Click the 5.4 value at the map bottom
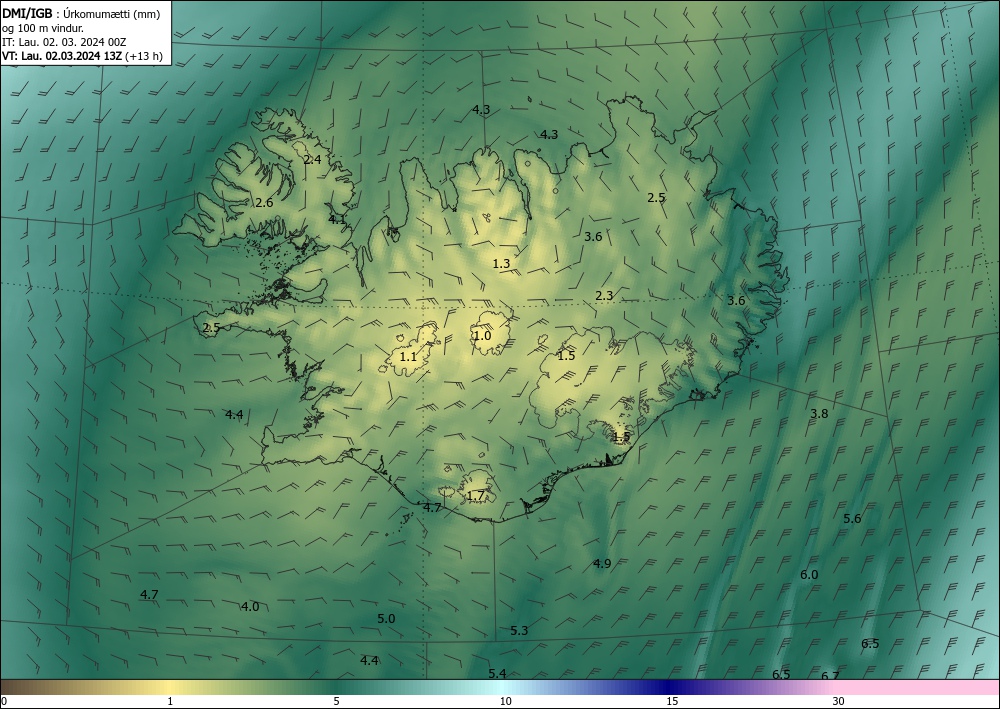The height and width of the screenshot is (709, 1000). tap(497, 674)
